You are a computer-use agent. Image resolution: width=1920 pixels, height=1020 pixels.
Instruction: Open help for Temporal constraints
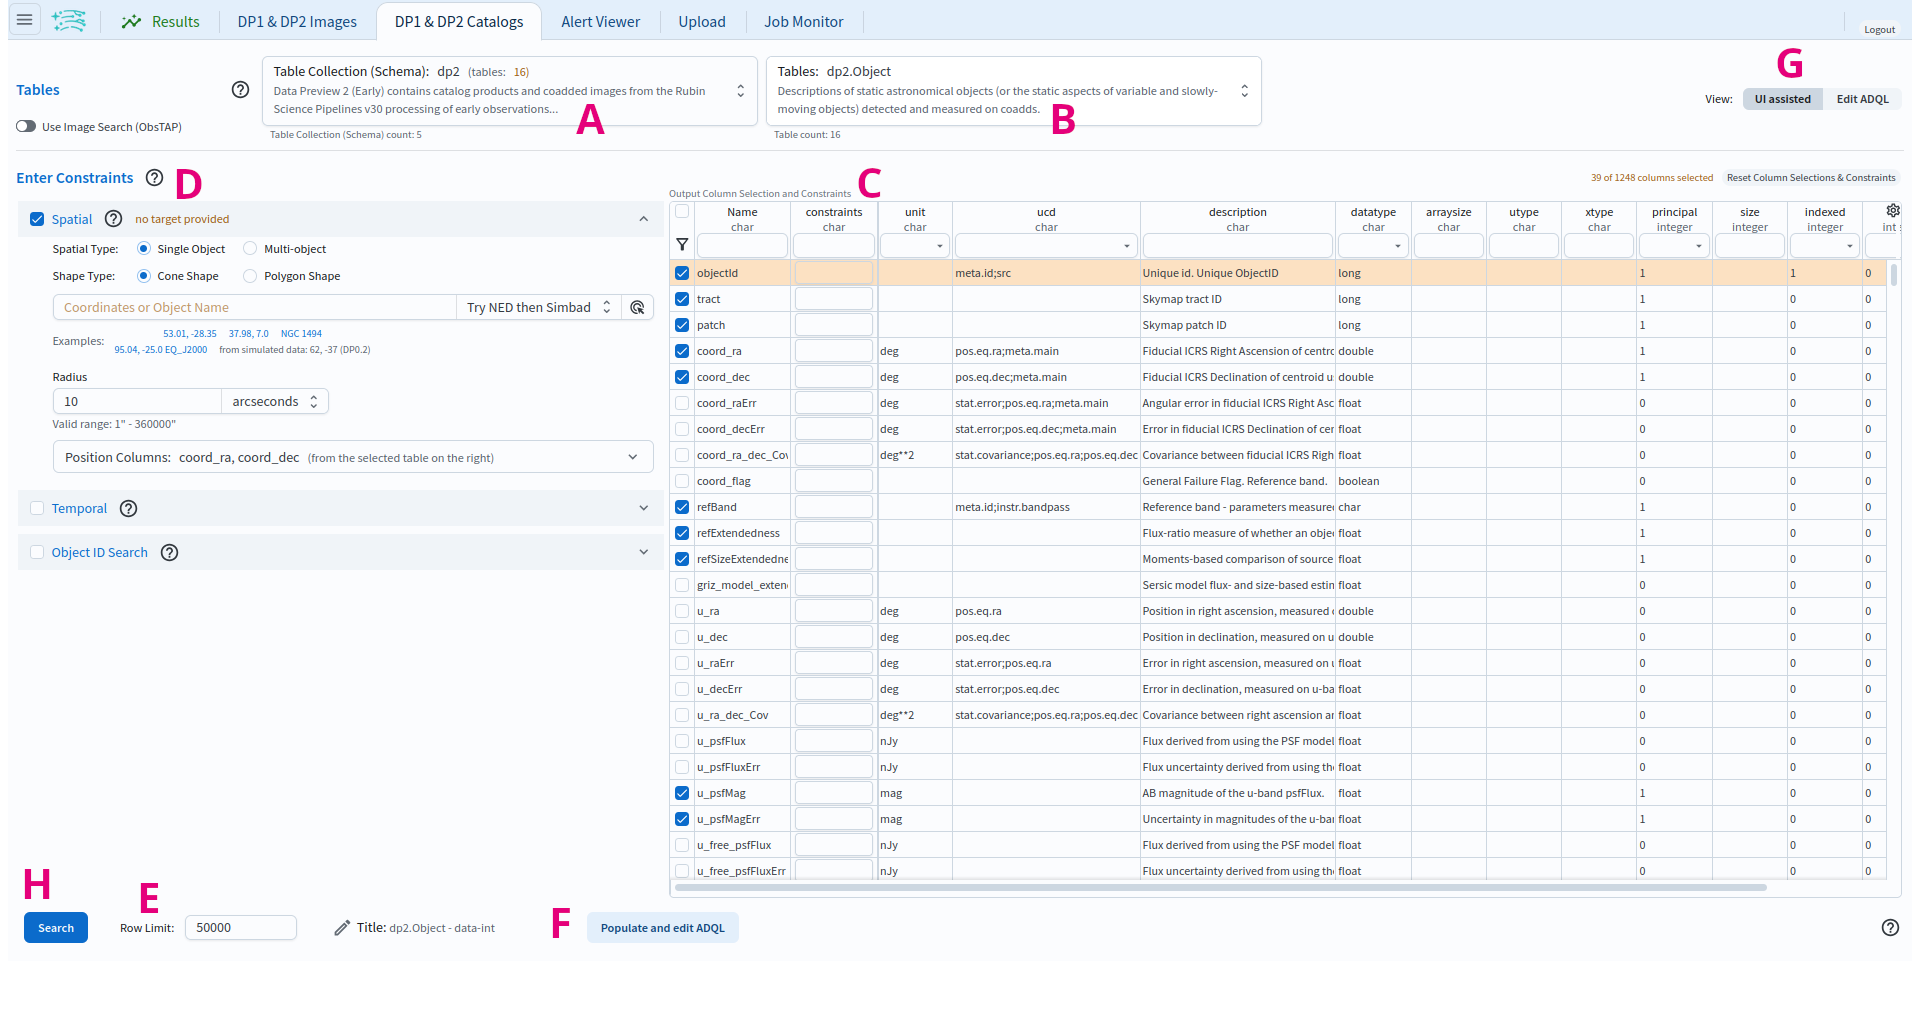tap(128, 508)
